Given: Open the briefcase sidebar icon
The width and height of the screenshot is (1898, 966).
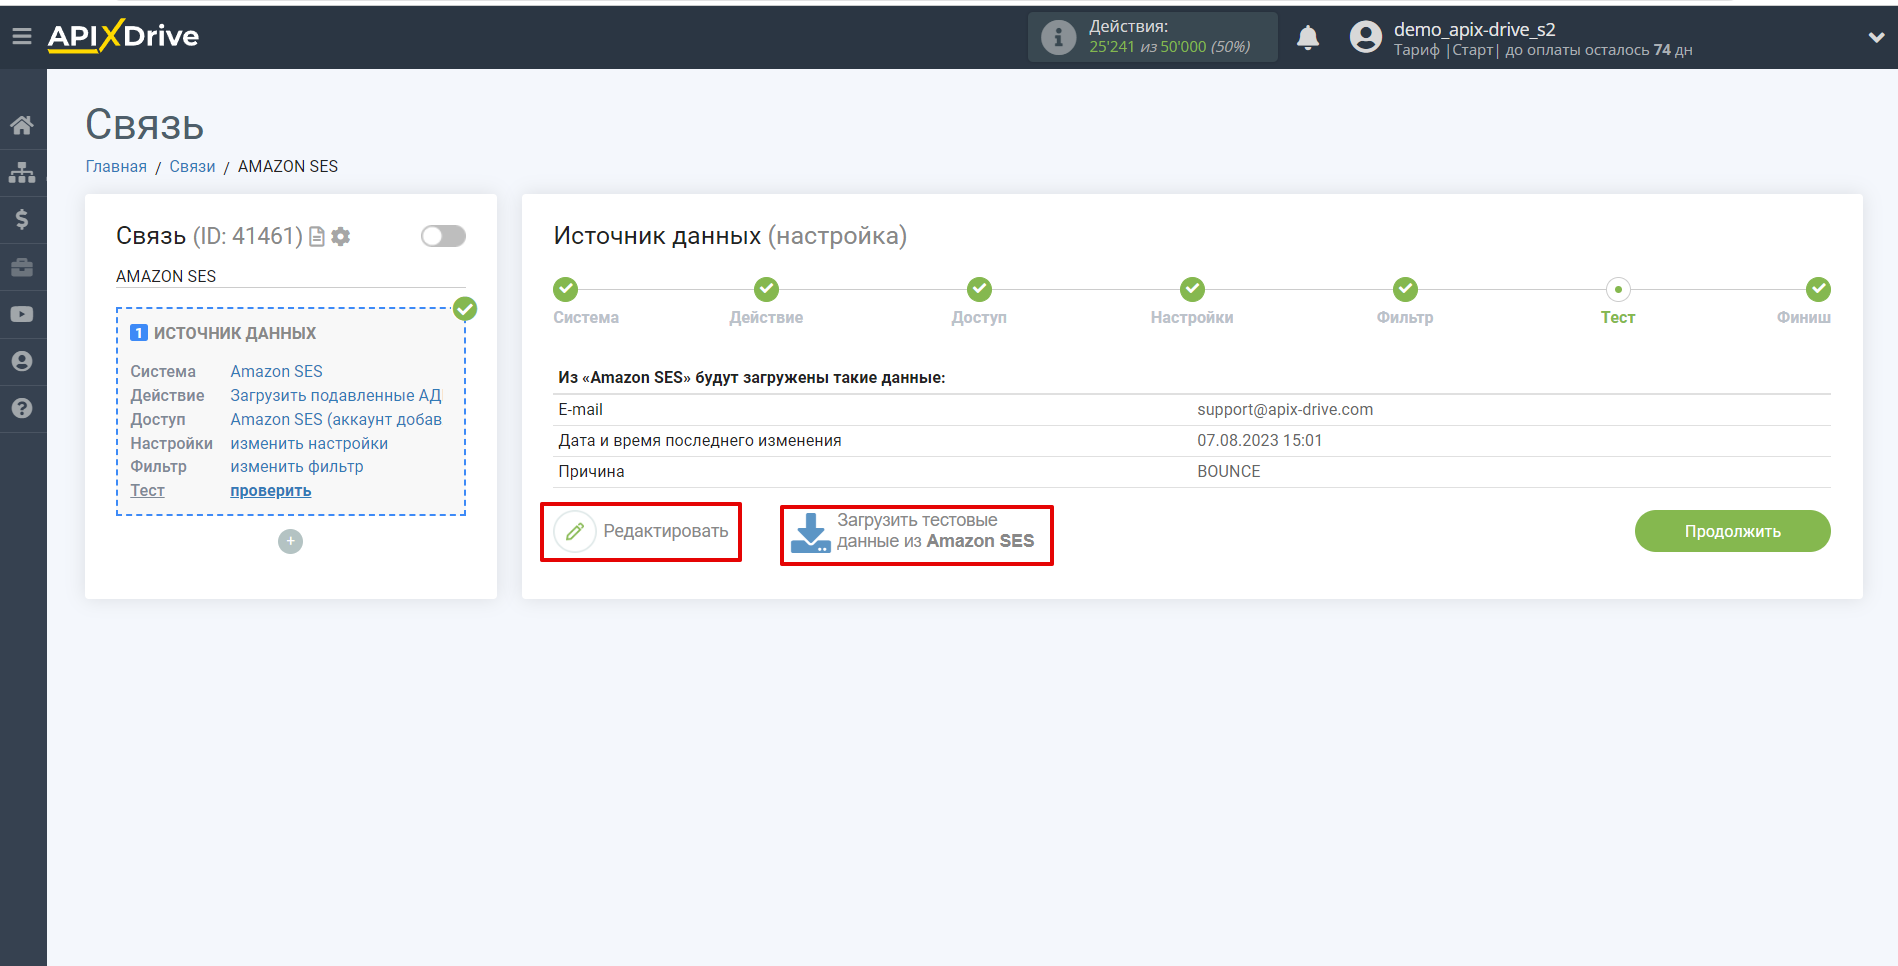Looking at the screenshot, I should click(22, 267).
